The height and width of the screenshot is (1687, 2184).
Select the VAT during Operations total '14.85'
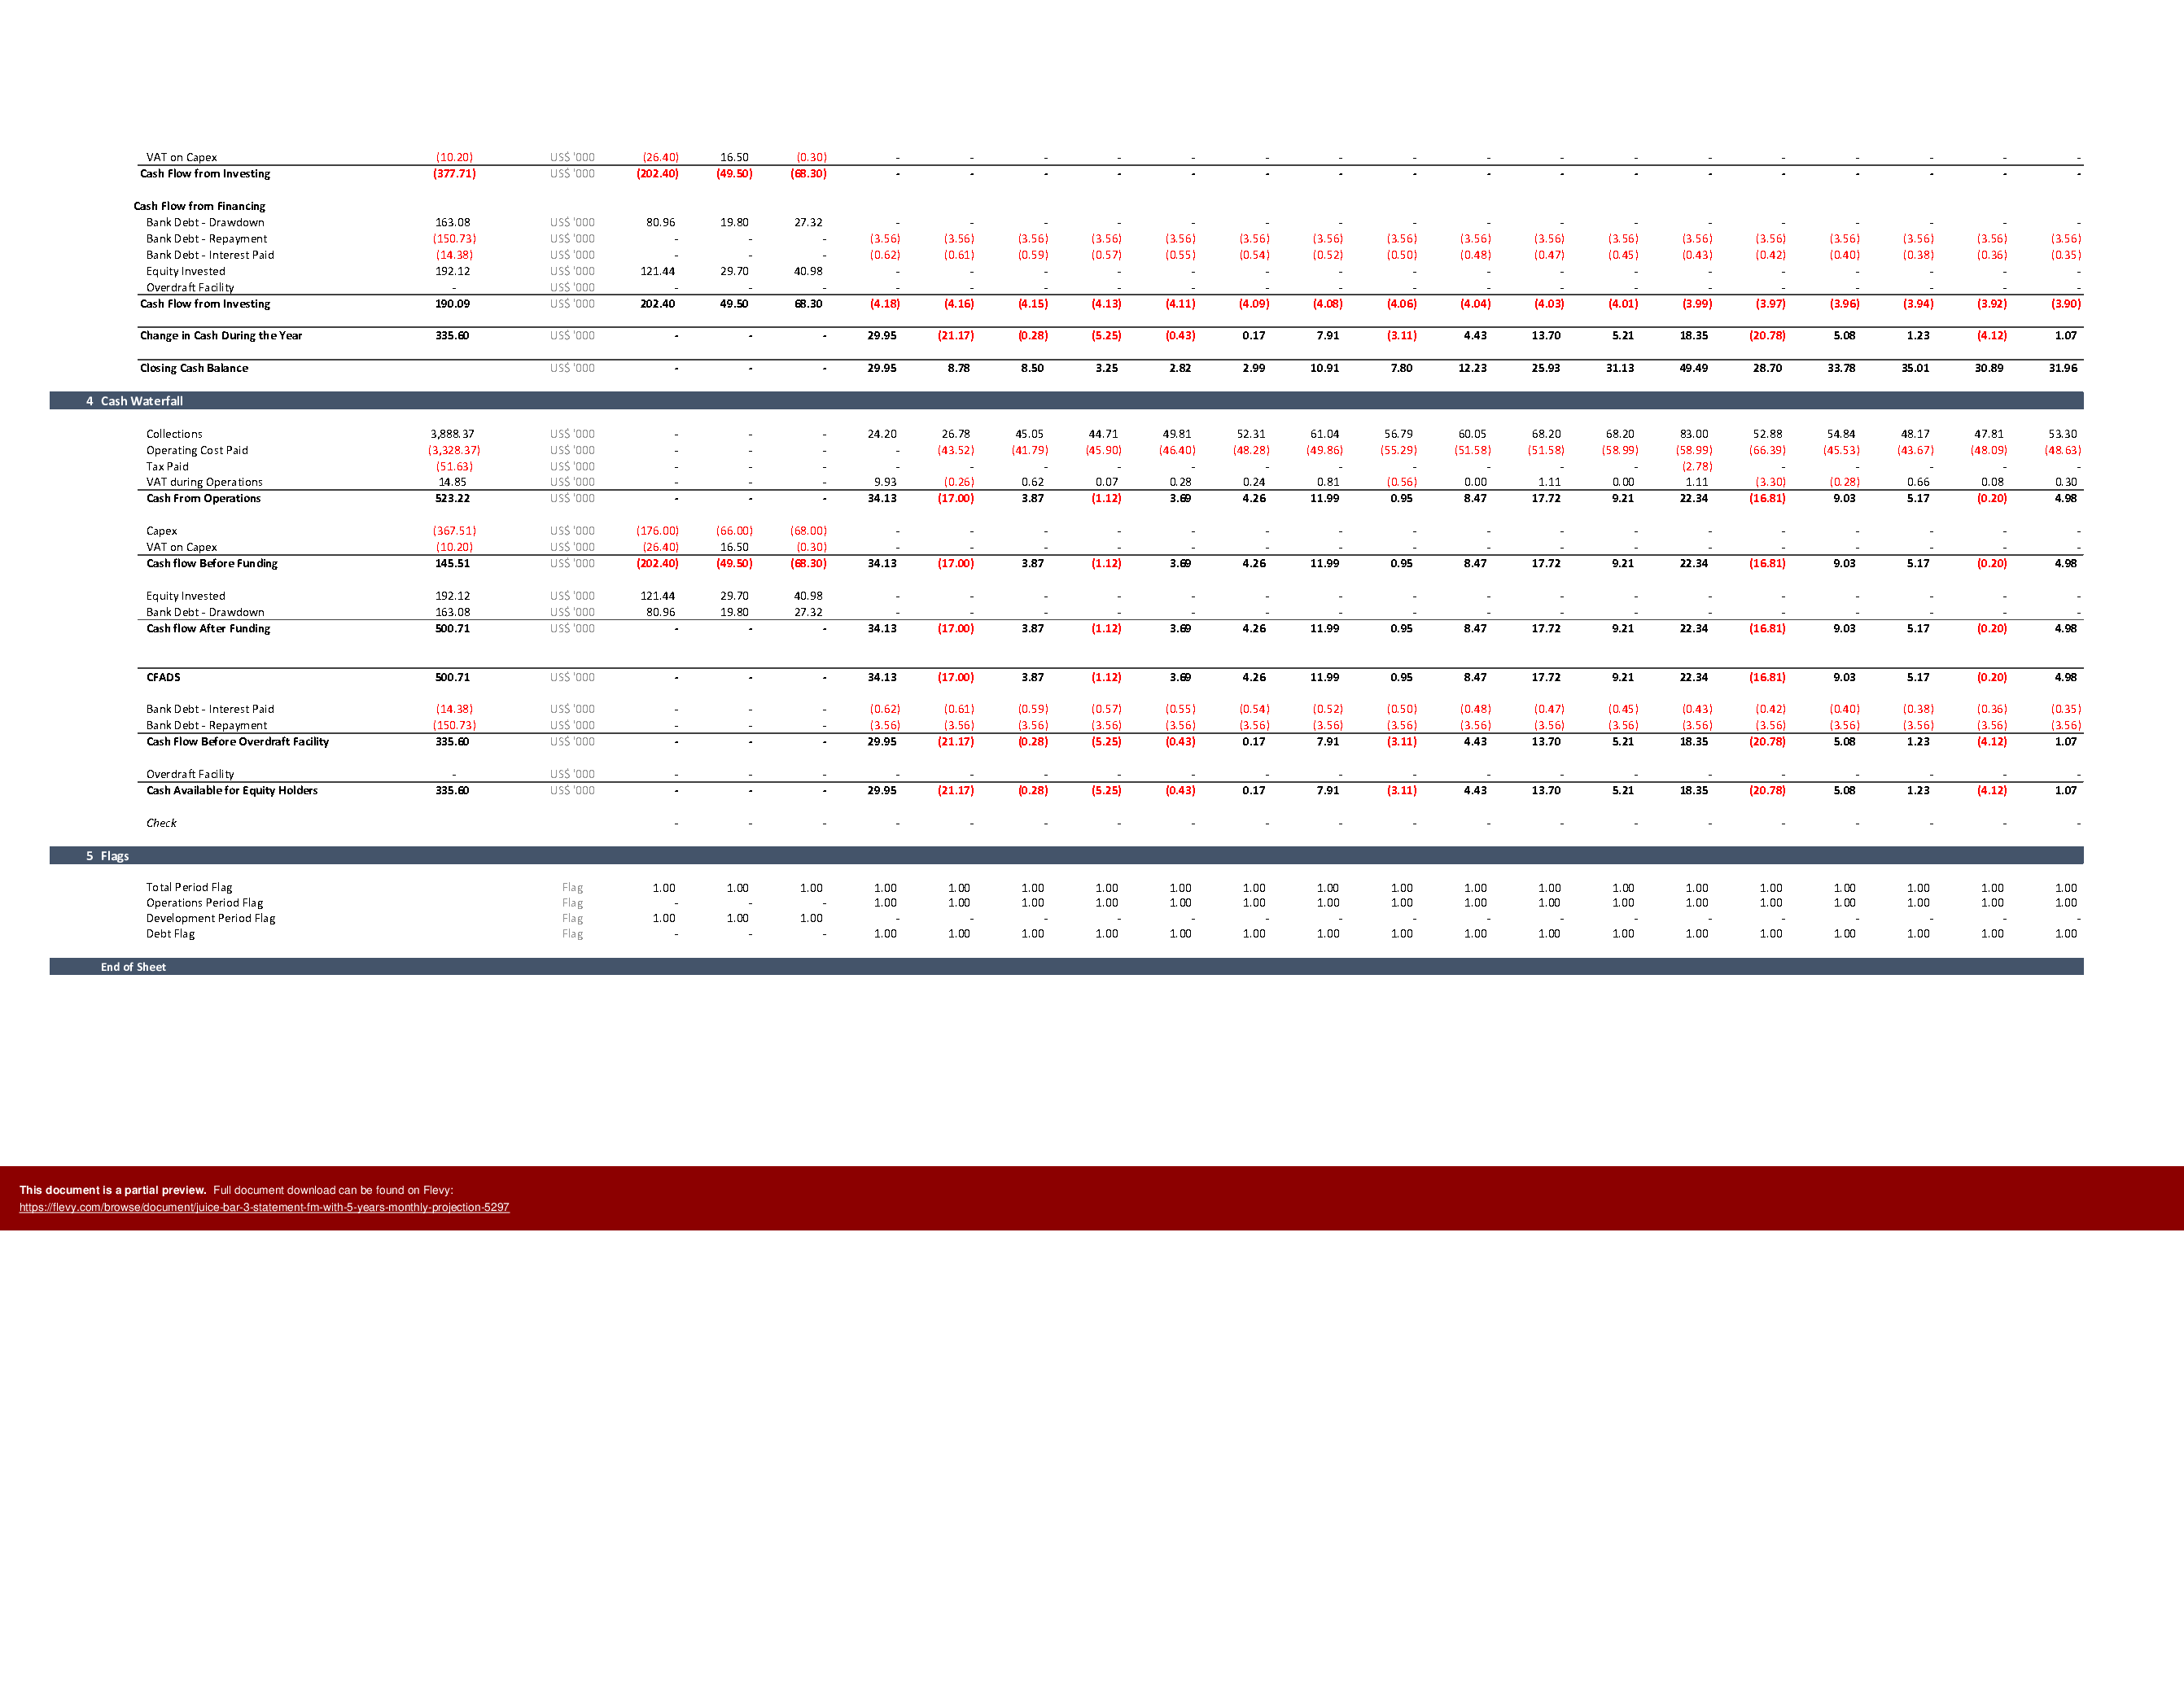tap(452, 482)
